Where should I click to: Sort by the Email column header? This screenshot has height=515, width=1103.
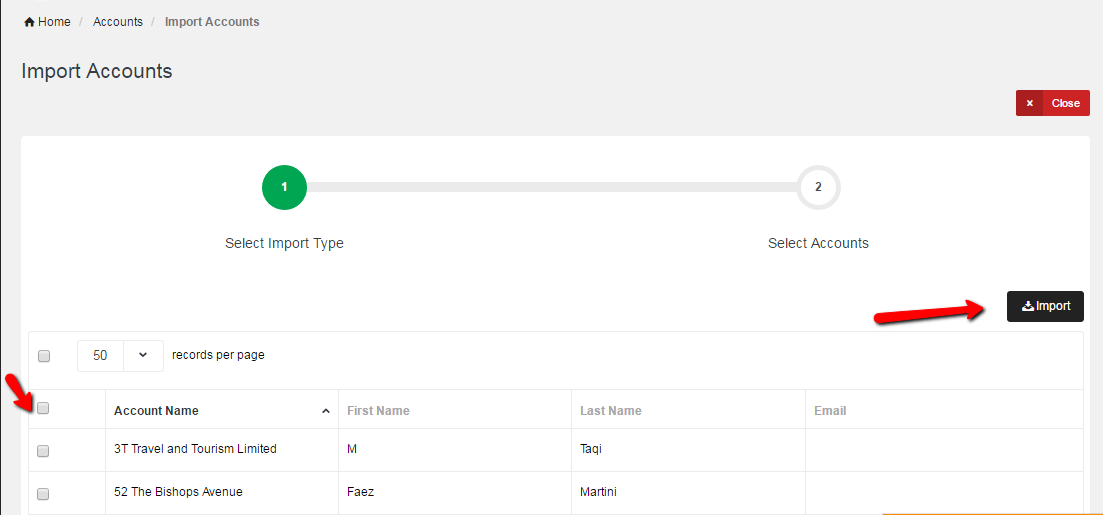(830, 411)
